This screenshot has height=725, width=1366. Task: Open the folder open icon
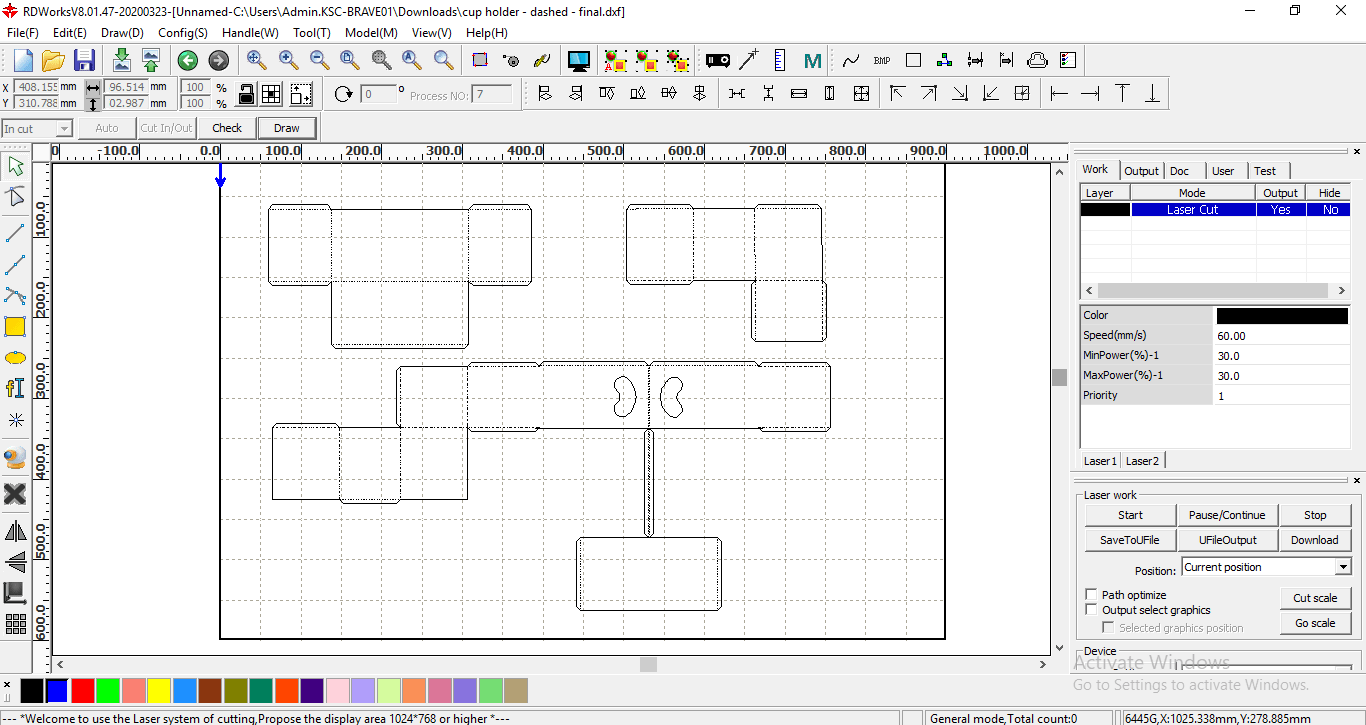(x=53, y=60)
